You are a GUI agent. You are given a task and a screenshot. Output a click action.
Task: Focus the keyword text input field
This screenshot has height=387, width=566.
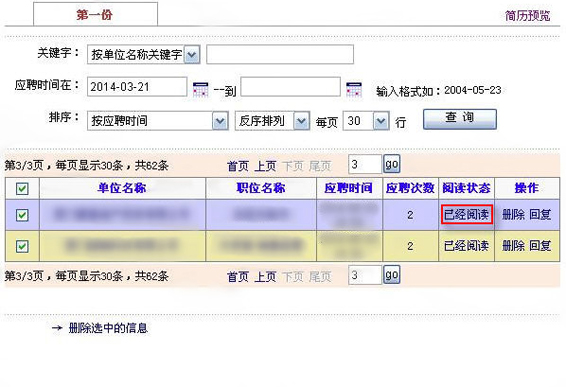point(280,55)
